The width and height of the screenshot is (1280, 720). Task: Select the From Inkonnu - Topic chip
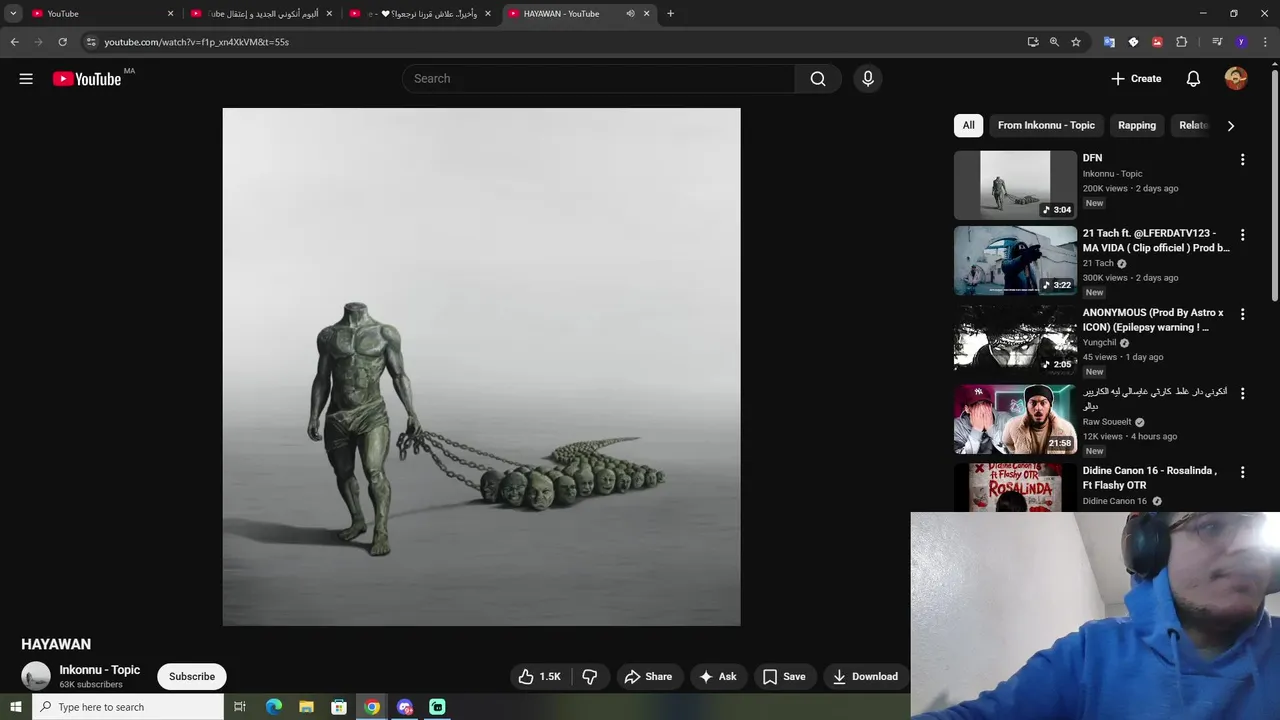click(1046, 125)
